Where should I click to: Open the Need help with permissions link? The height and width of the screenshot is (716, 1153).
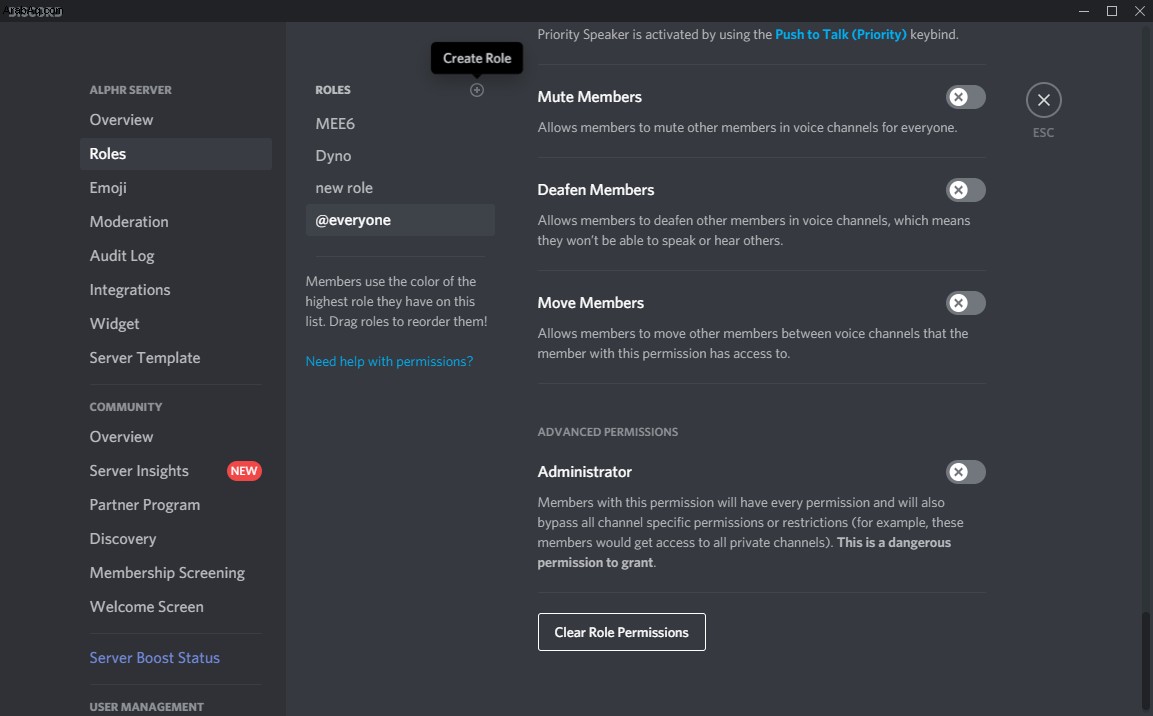click(x=389, y=361)
